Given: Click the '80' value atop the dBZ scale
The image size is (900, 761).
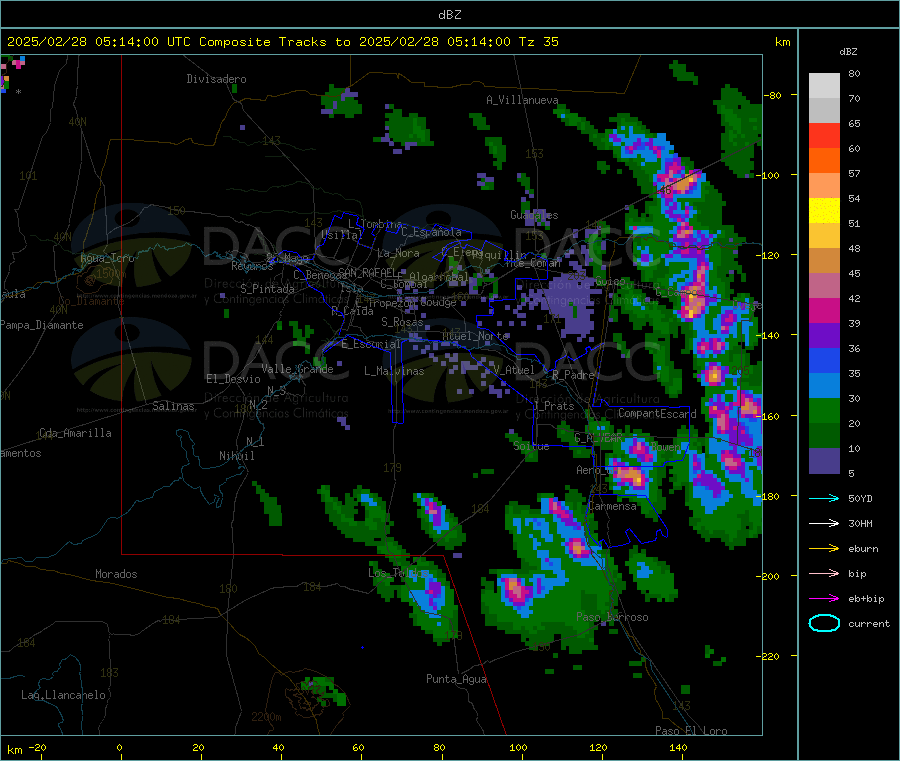Looking at the screenshot, I should point(854,73).
